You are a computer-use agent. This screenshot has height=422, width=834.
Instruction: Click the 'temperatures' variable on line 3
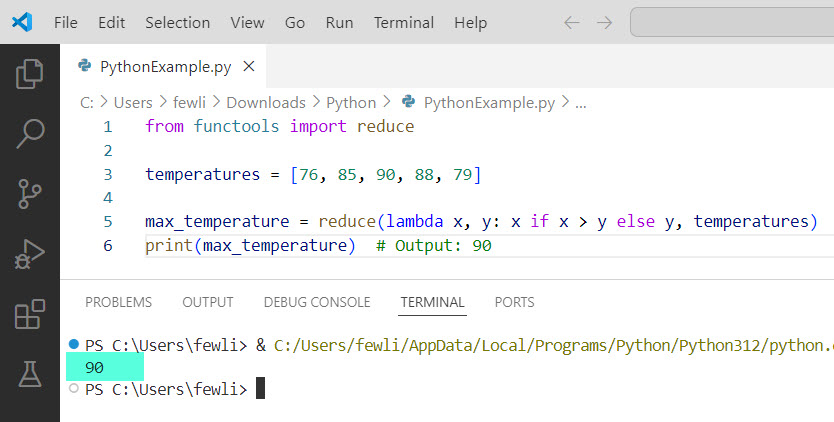pyautogui.click(x=203, y=175)
